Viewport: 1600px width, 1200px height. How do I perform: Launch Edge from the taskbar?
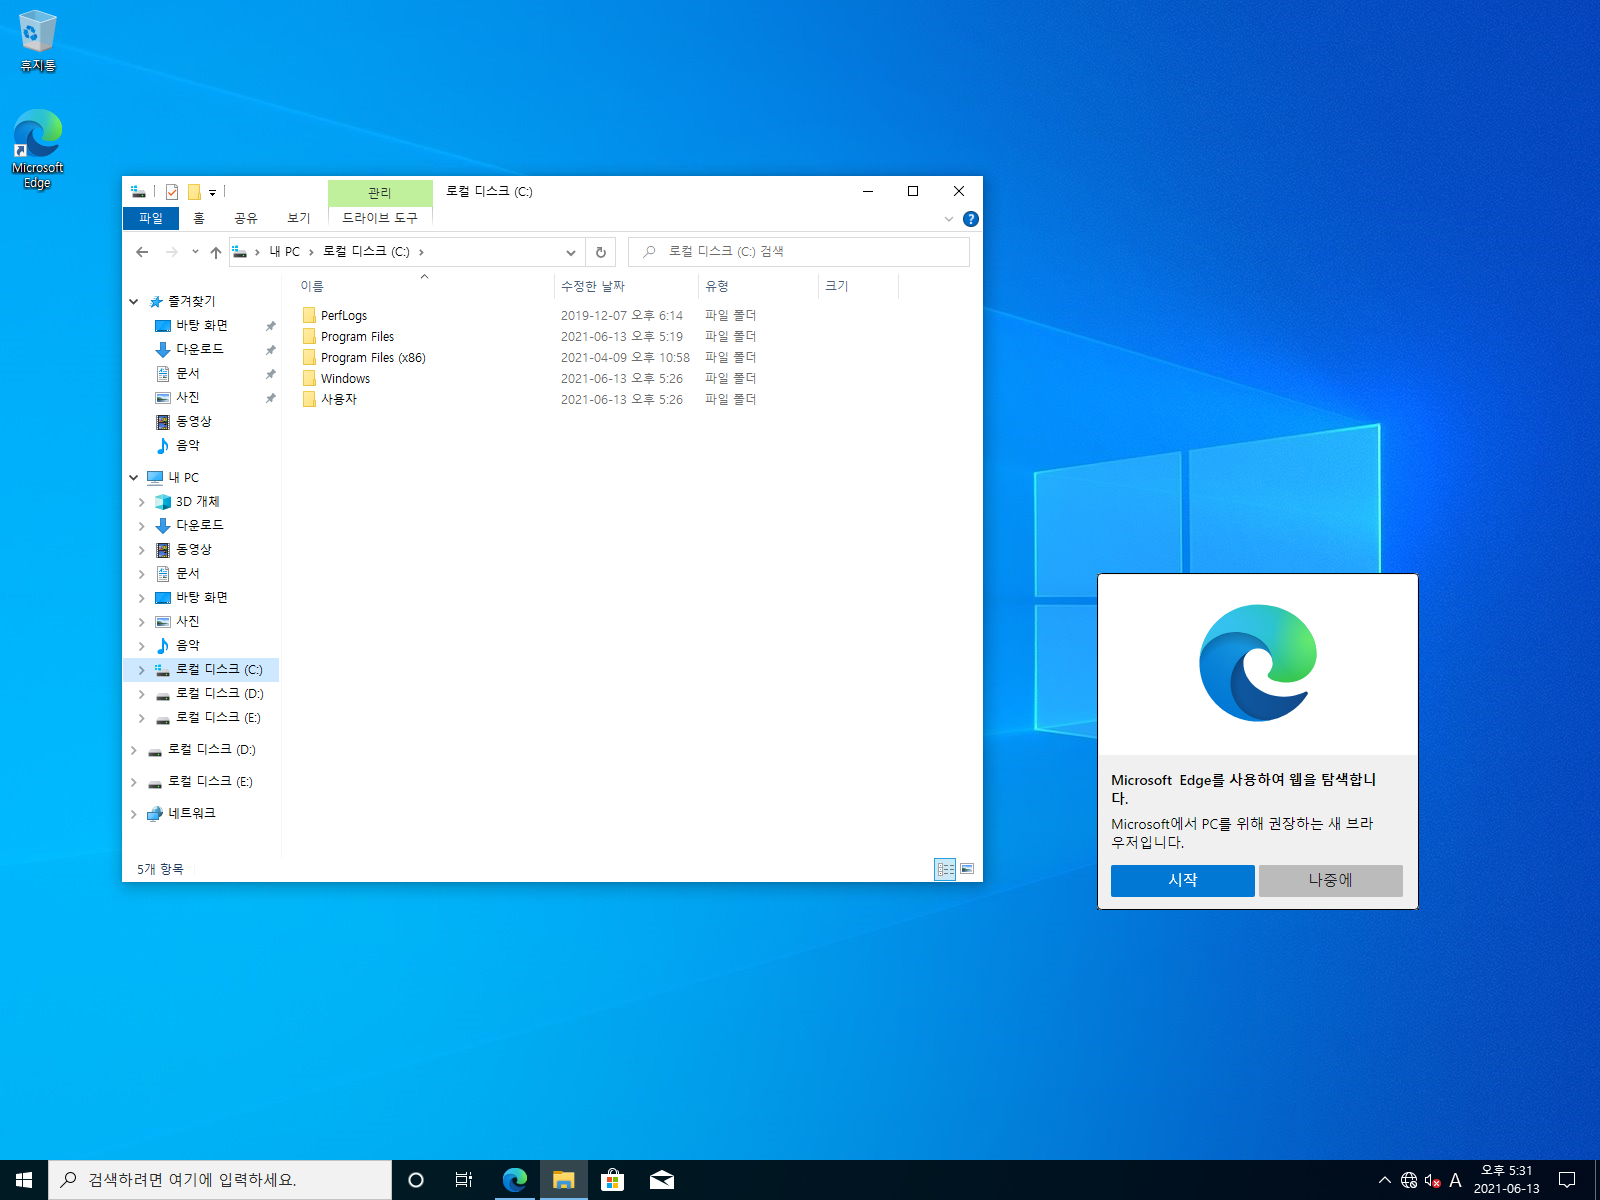click(515, 1180)
